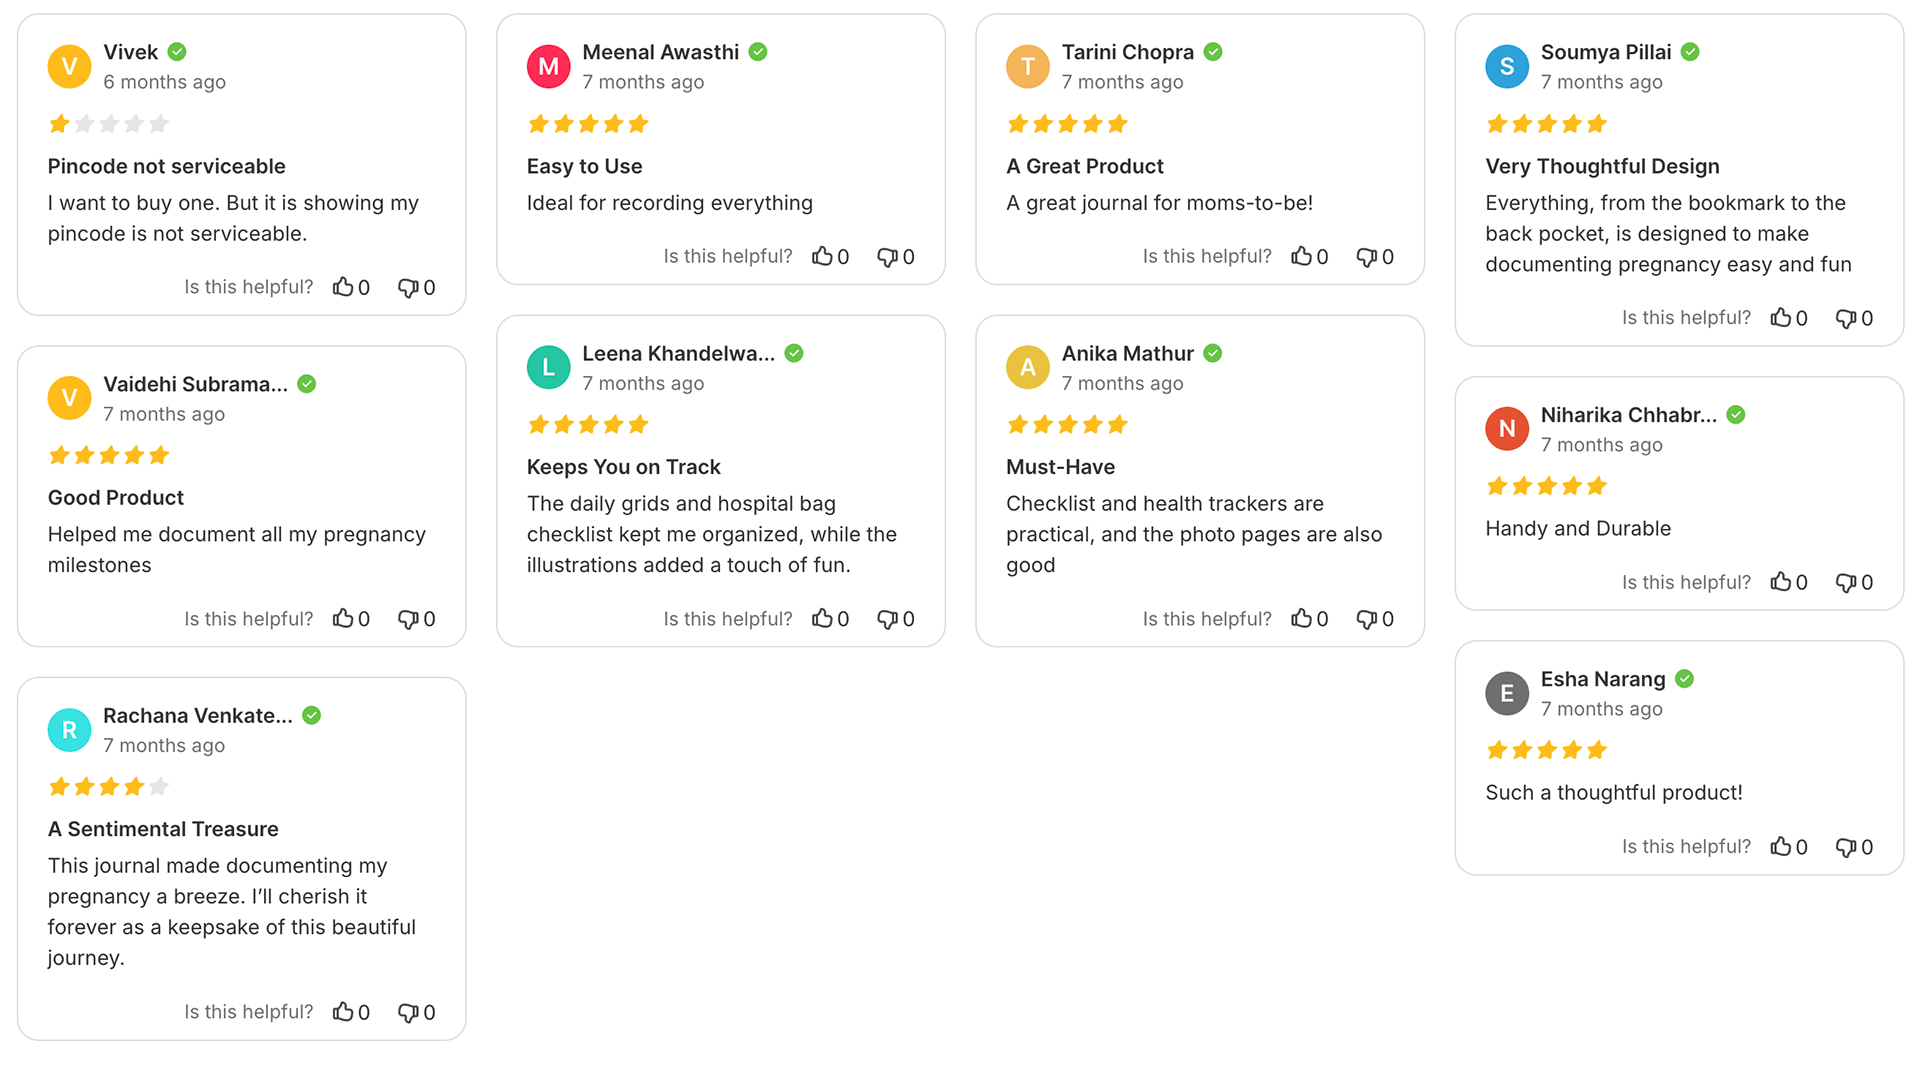The image size is (1920, 1071).
Task: Click Meenal Awasthi's red M avatar
Action: tap(548, 67)
